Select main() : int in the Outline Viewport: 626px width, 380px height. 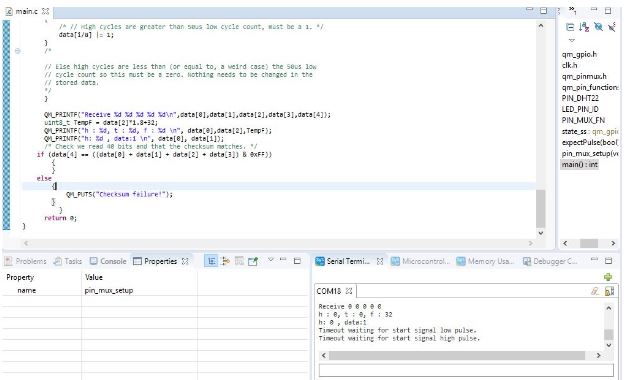580,164
